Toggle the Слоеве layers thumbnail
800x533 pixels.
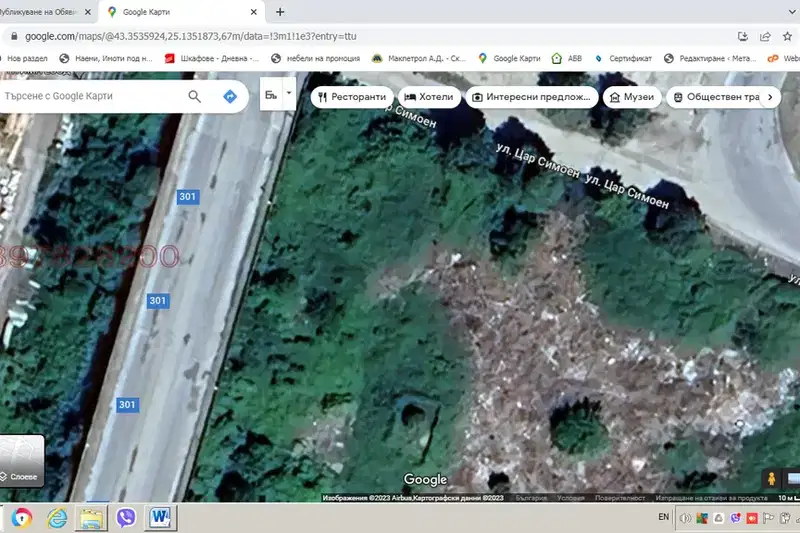click(x=22, y=461)
